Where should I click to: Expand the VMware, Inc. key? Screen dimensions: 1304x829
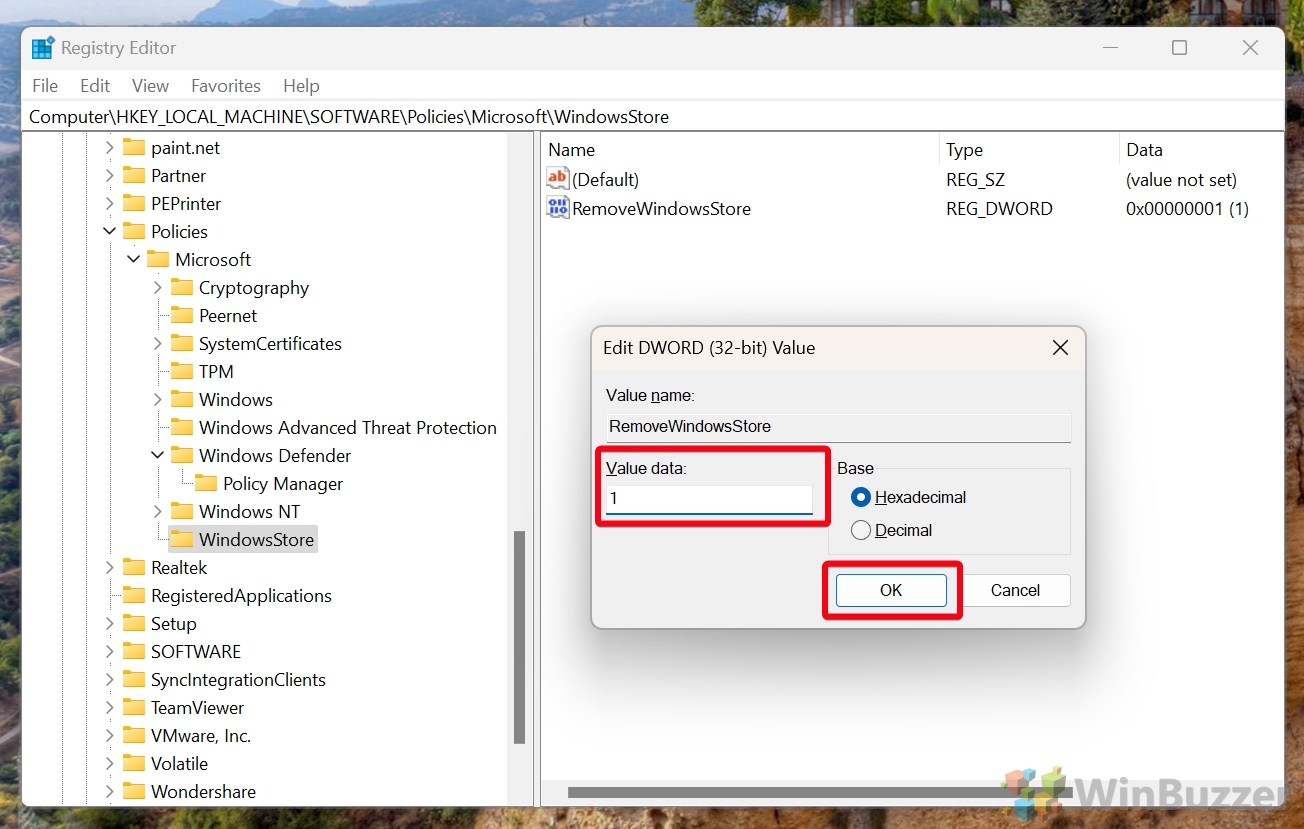coord(110,735)
